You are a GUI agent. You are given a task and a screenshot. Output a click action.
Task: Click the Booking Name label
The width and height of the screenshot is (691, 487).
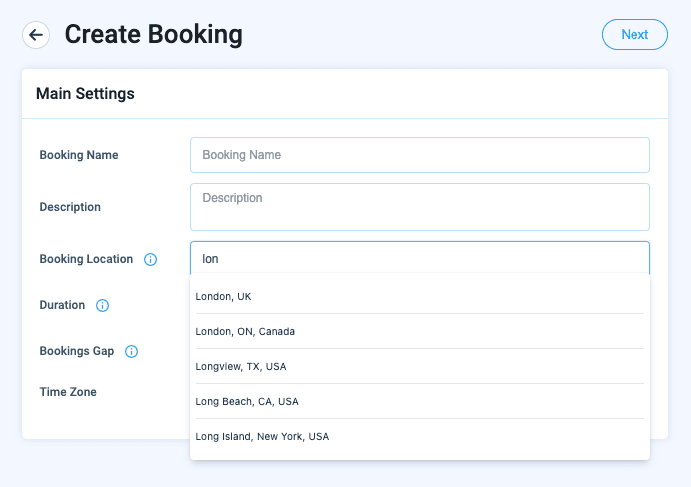79,155
